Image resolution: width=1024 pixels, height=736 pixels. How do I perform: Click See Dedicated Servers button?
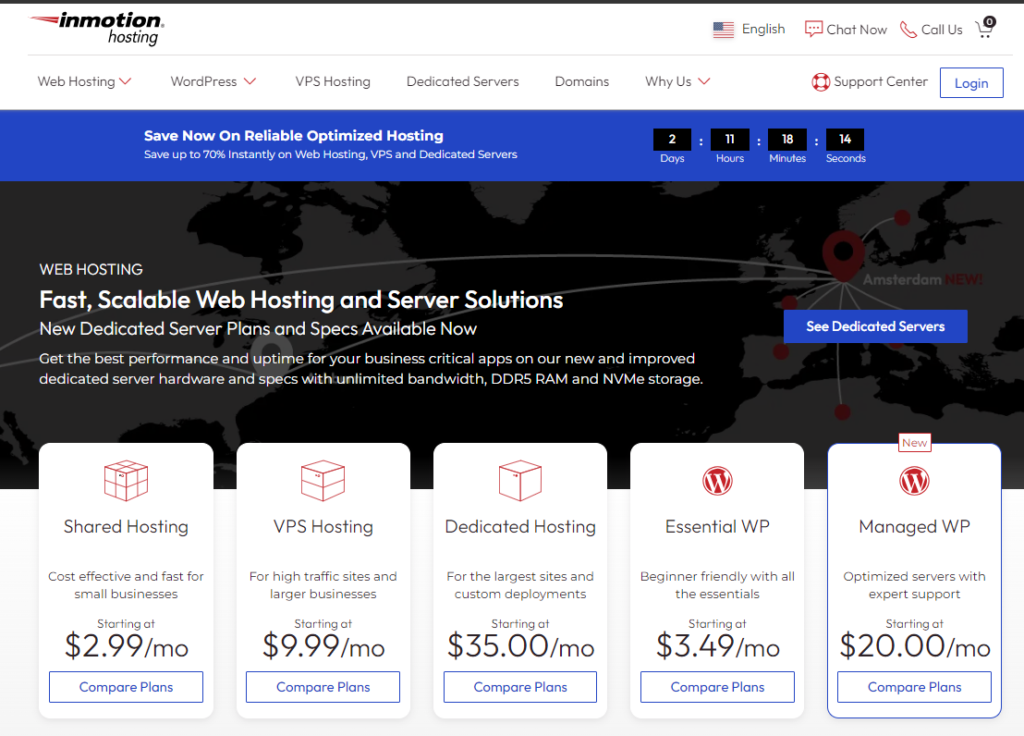tap(875, 327)
